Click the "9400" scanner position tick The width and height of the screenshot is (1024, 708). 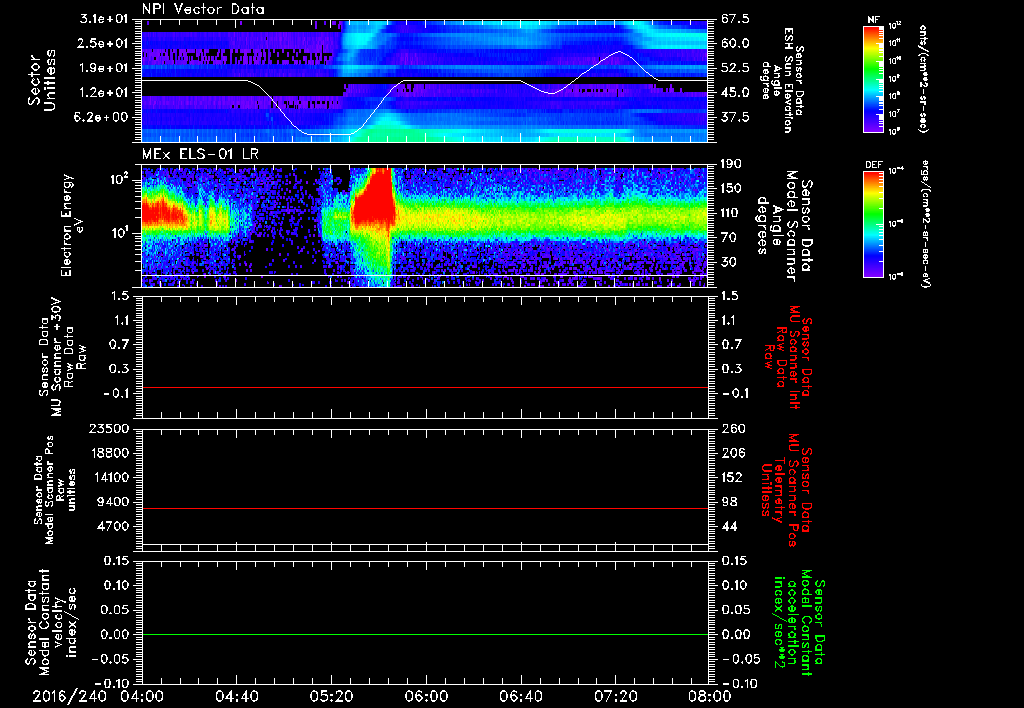(x=114, y=502)
